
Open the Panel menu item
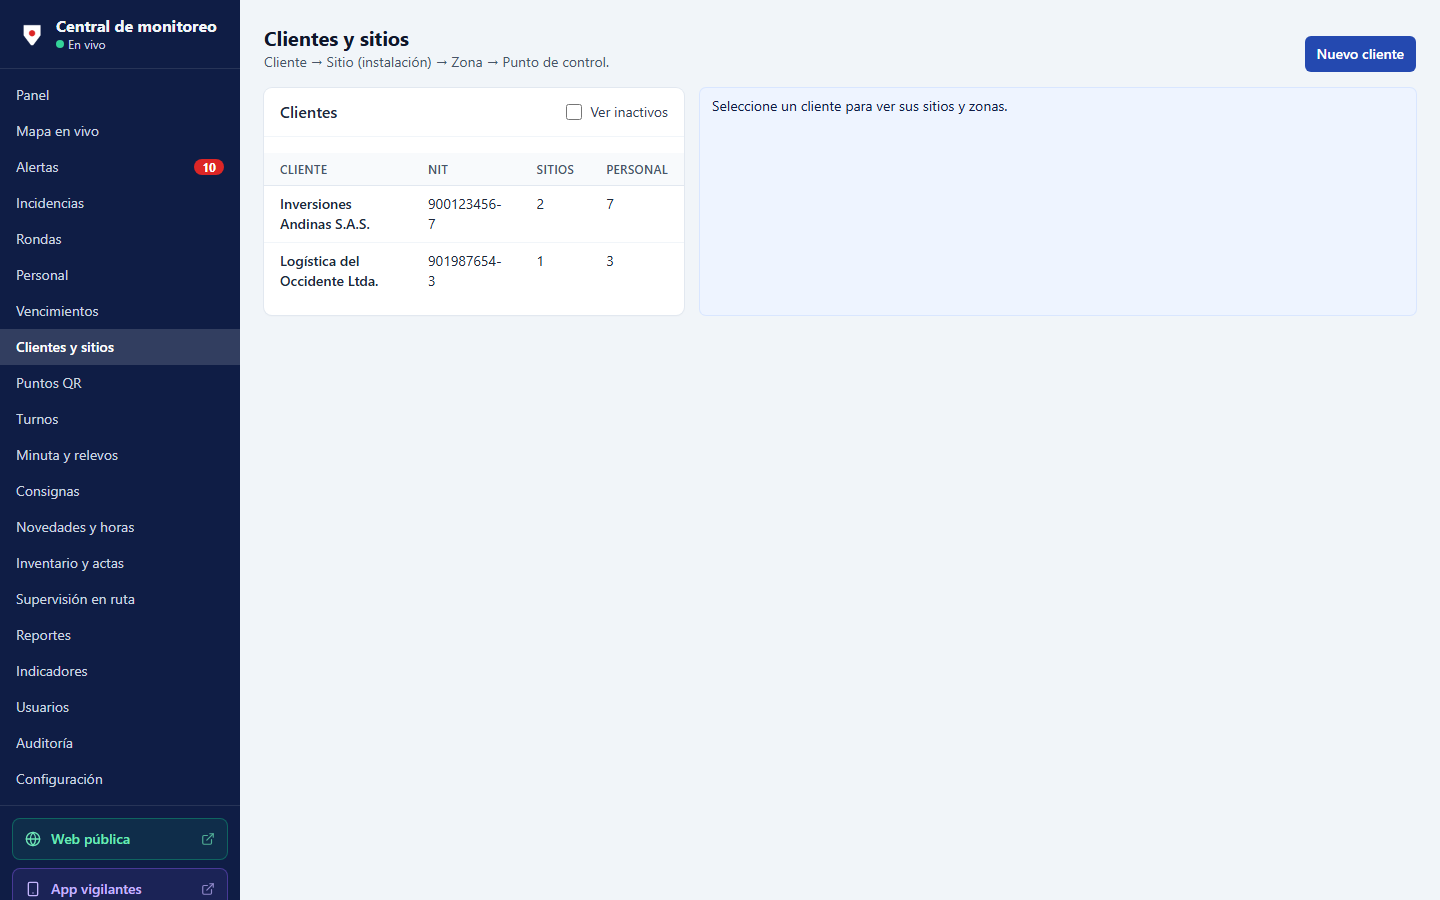(x=120, y=95)
